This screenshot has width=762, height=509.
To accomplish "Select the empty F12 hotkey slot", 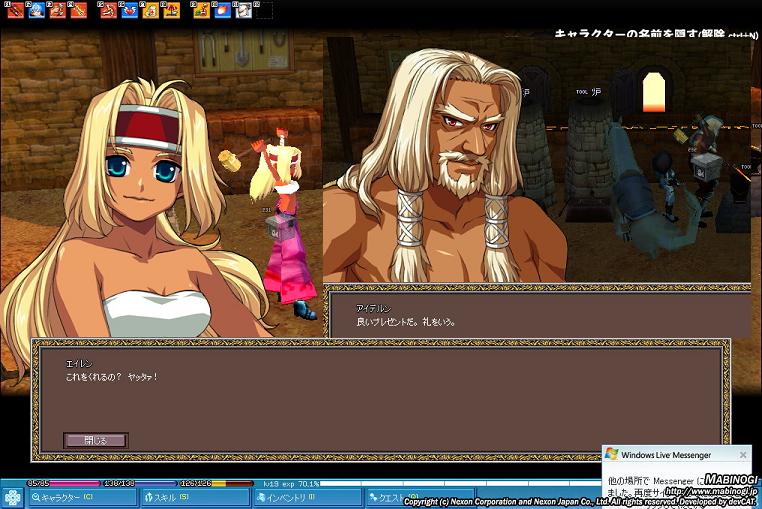I will (264, 10).
